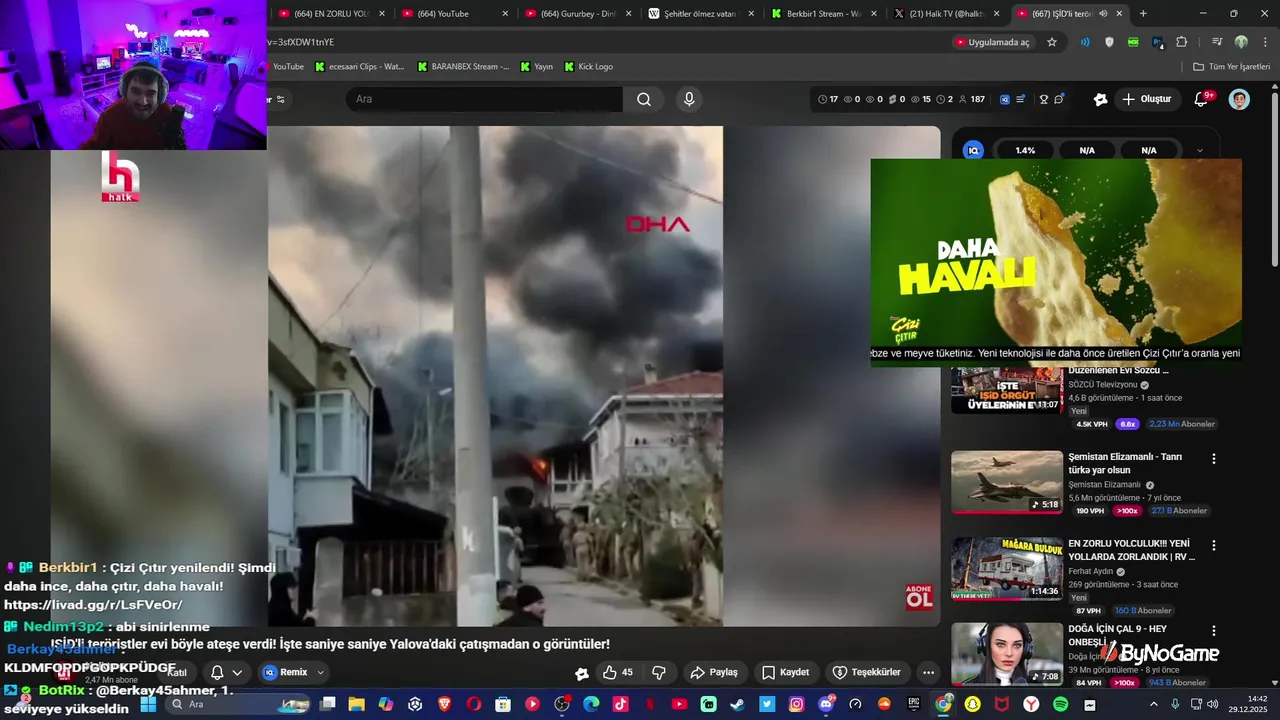
Task: Click the Paylaş share button
Action: (x=714, y=672)
